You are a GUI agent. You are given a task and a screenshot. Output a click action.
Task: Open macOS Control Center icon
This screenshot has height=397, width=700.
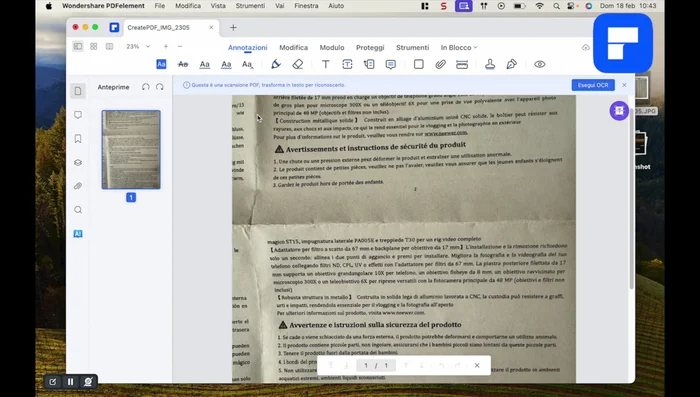(571, 6)
